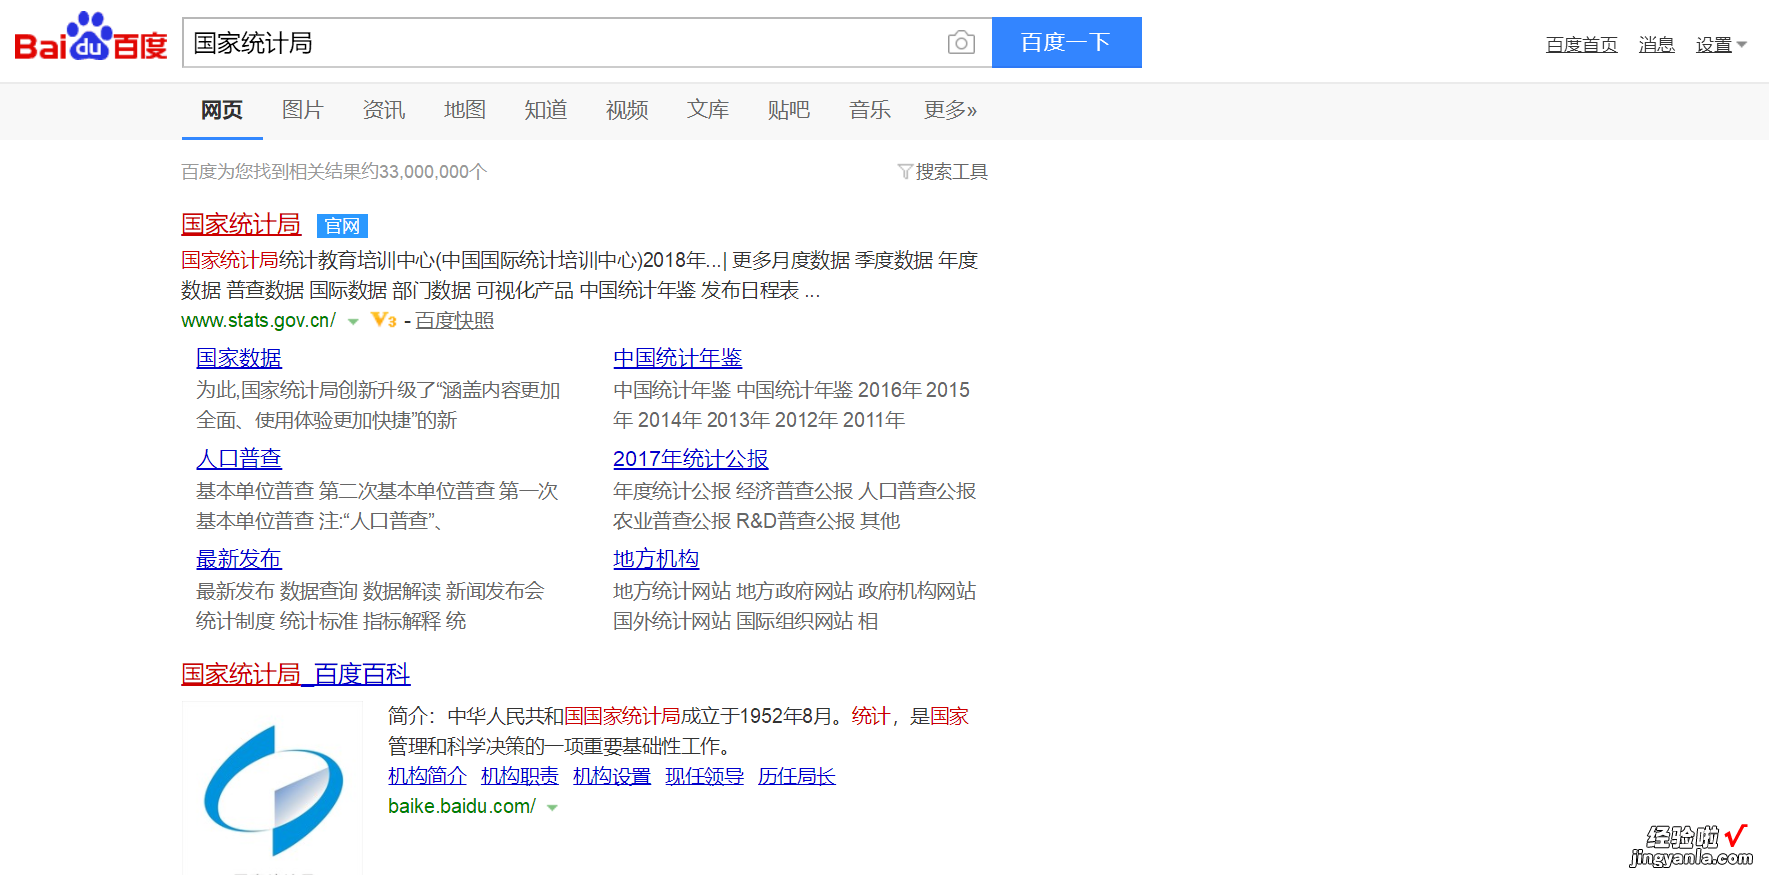Open image search via camera icon
This screenshot has height=875, width=1769.
point(961,43)
